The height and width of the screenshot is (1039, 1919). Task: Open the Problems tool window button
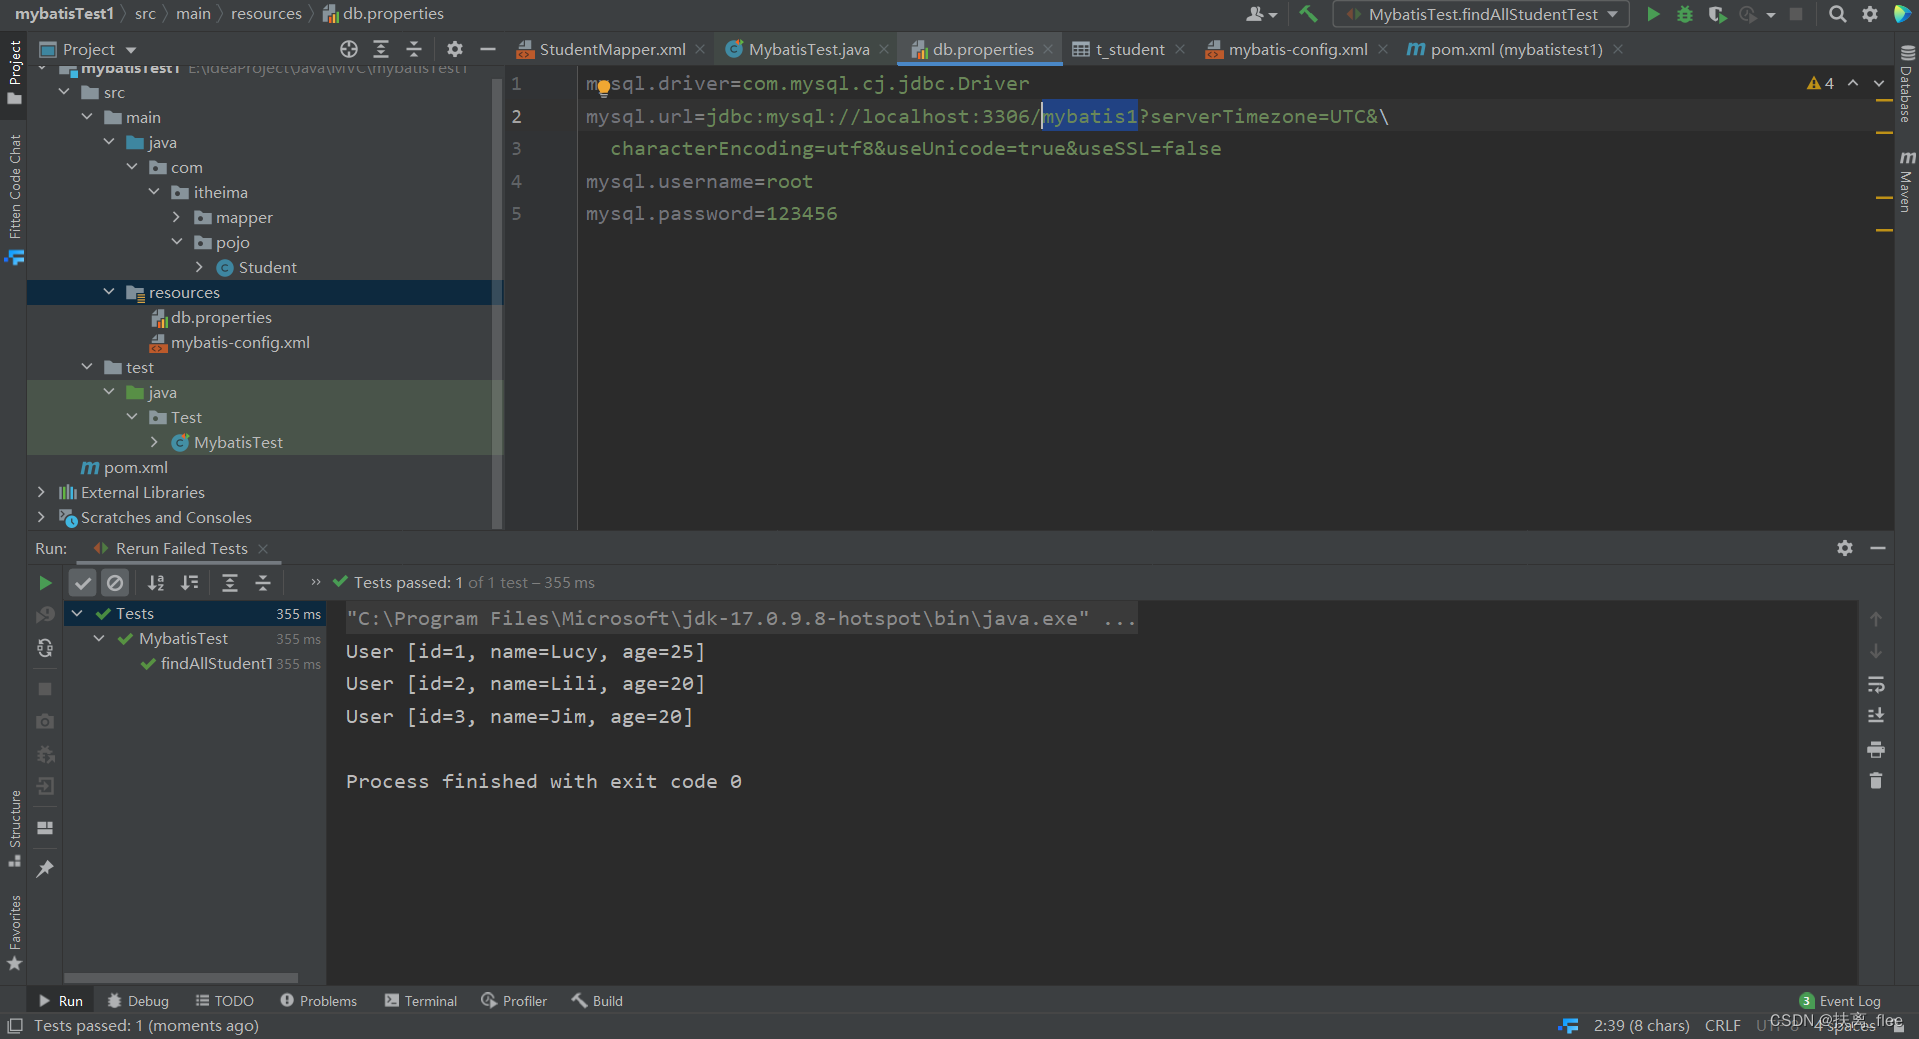tap(318, 1001)
